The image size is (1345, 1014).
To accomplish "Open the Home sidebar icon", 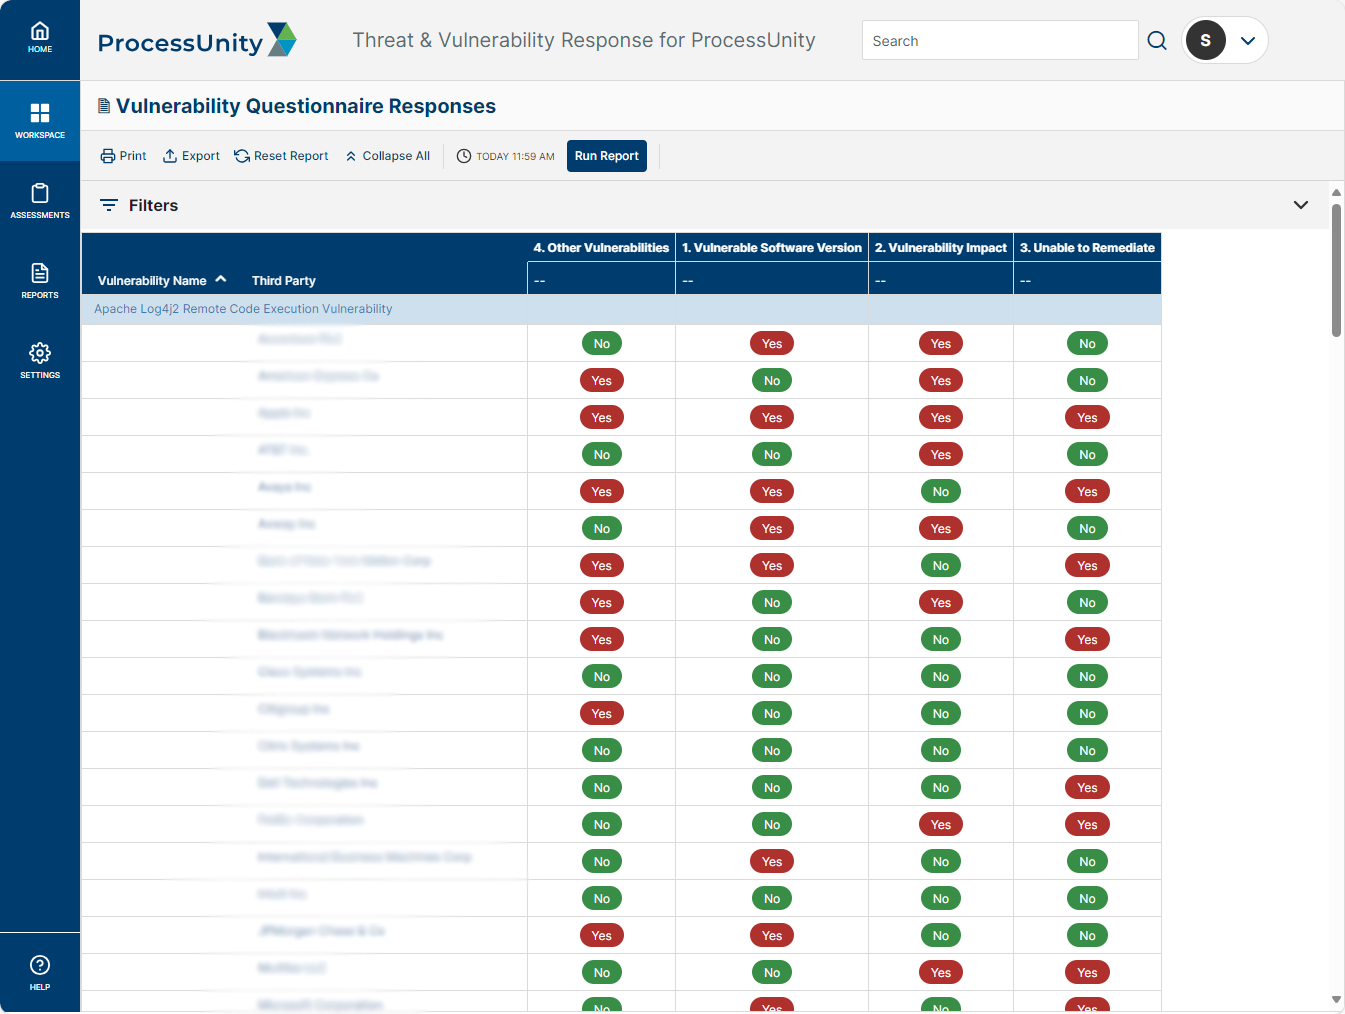I will click(40, 38).
